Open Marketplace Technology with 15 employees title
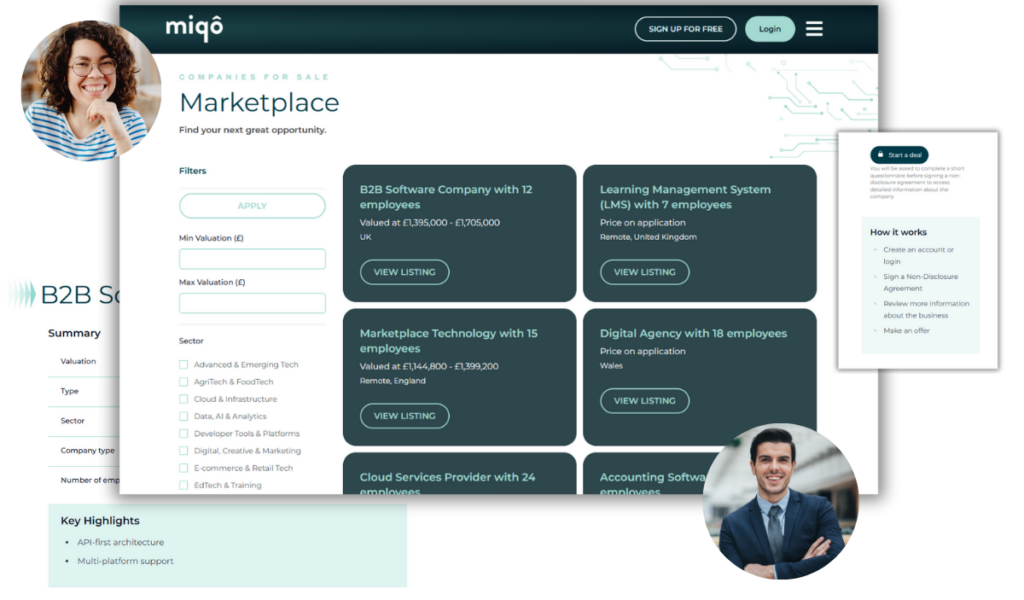 (449, 341)
